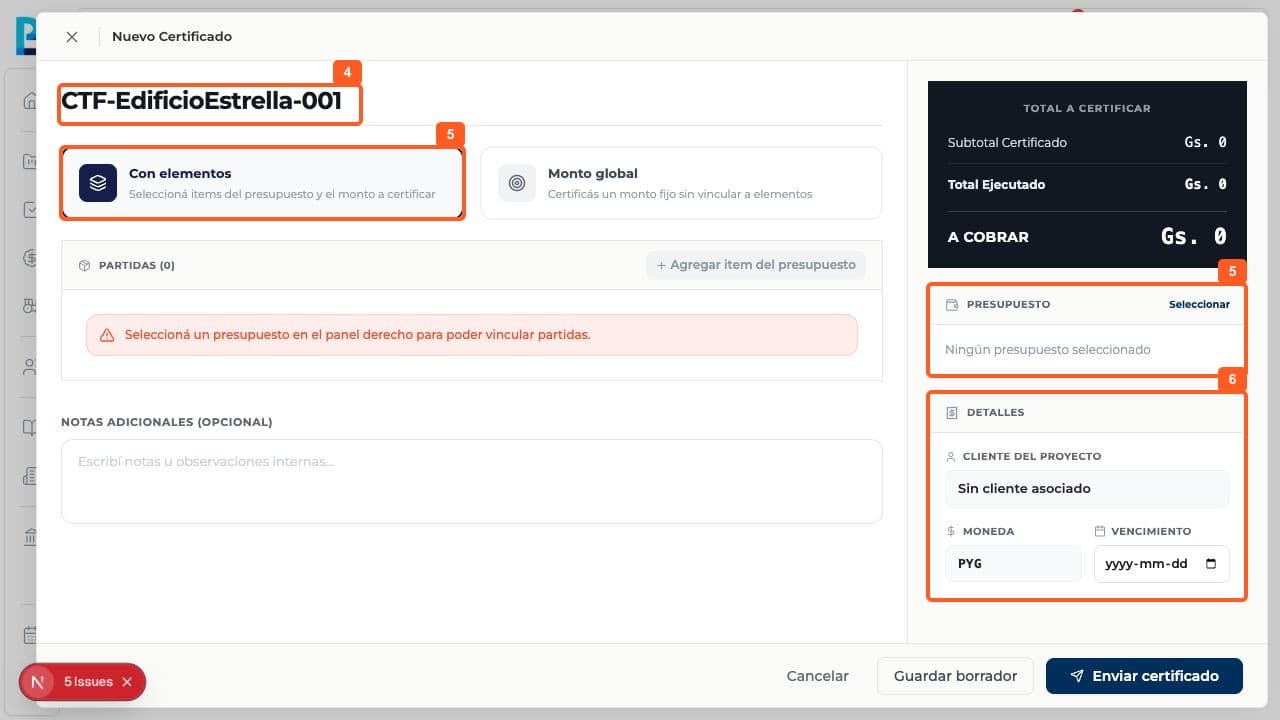This screenshot has height=720, width=1280.
Task: Click the person icon by Cliente del proyecto
Action: point(951,456)
